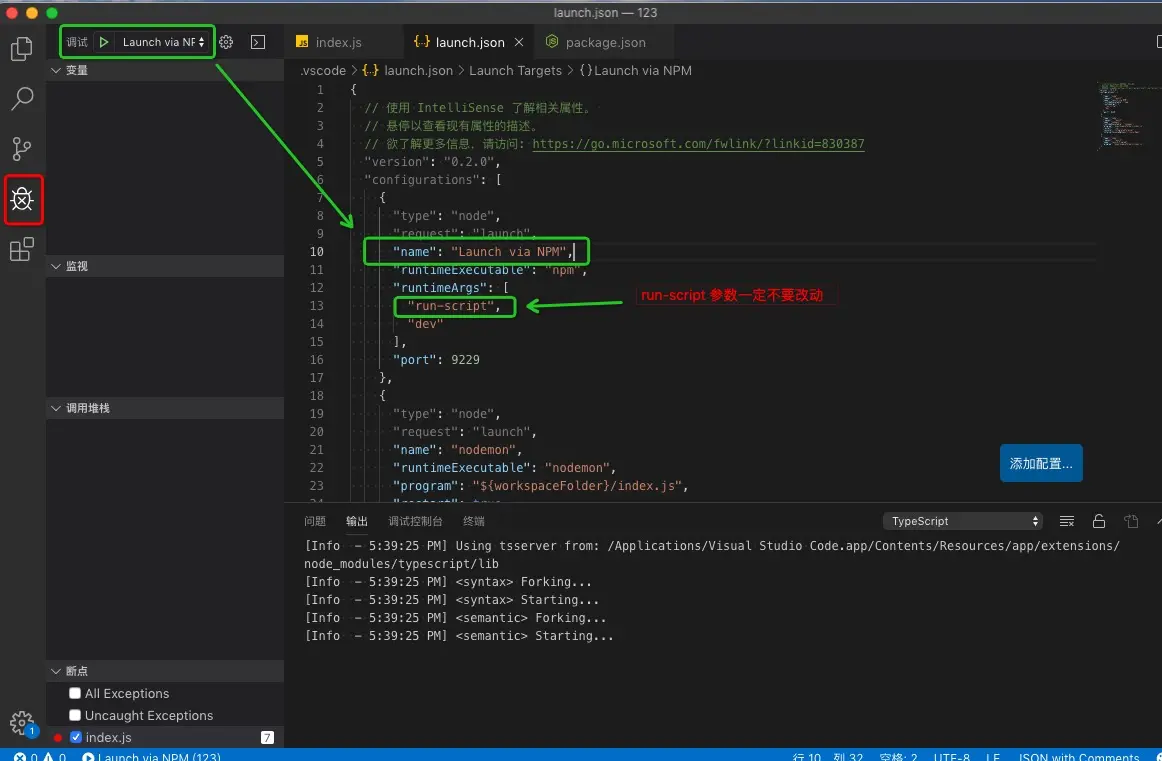This screenshot has height=761, width=1162.
Task: Open the TypeScript output channel dropdown
Action: (963, 521)
